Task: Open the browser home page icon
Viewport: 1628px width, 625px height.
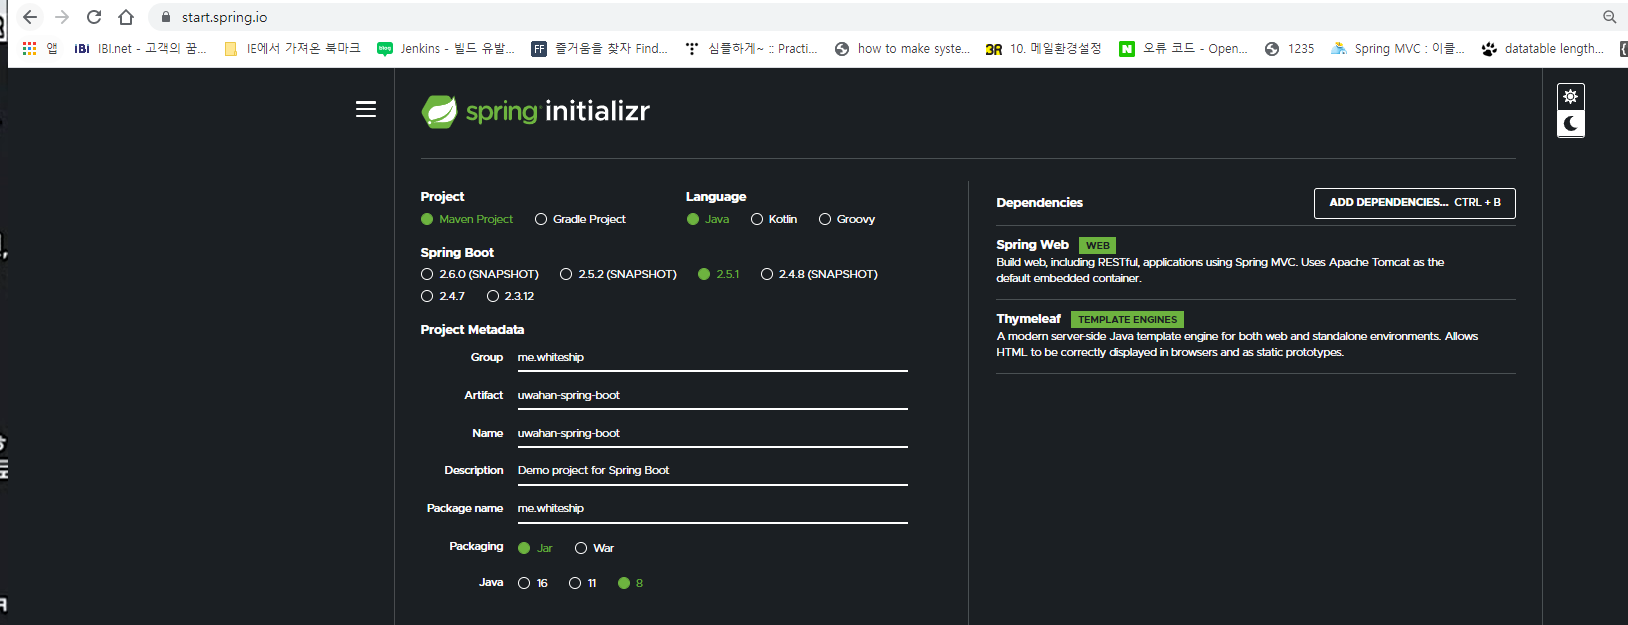Action: pyautogui.click(x=126, y=17)
